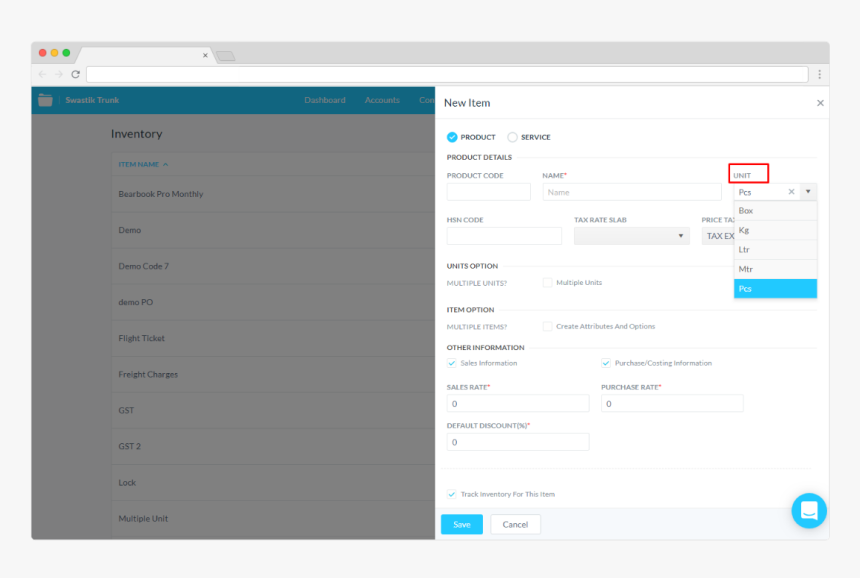Select the GST inventory row
Screen dimensions: 860x578
[x=273, y=410]
